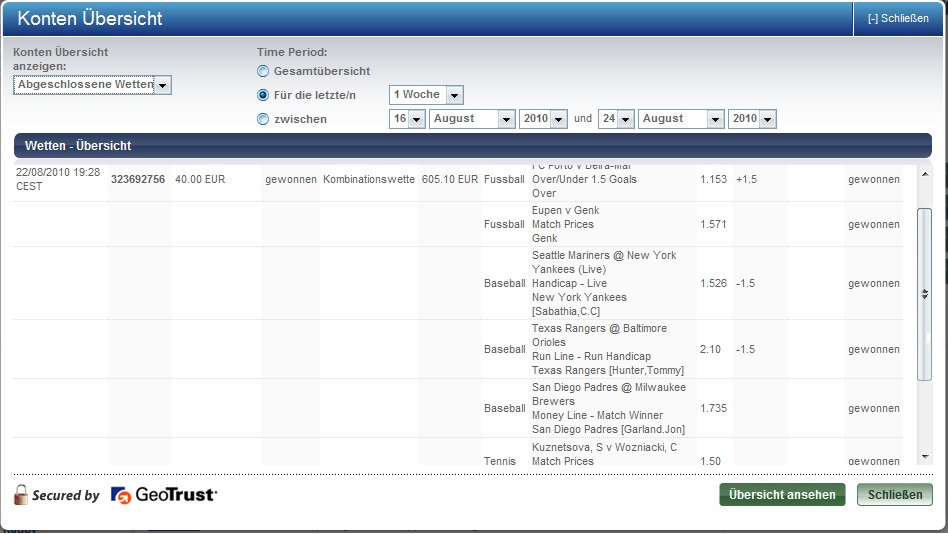Open the end month August dropdown

pos(680,119)
